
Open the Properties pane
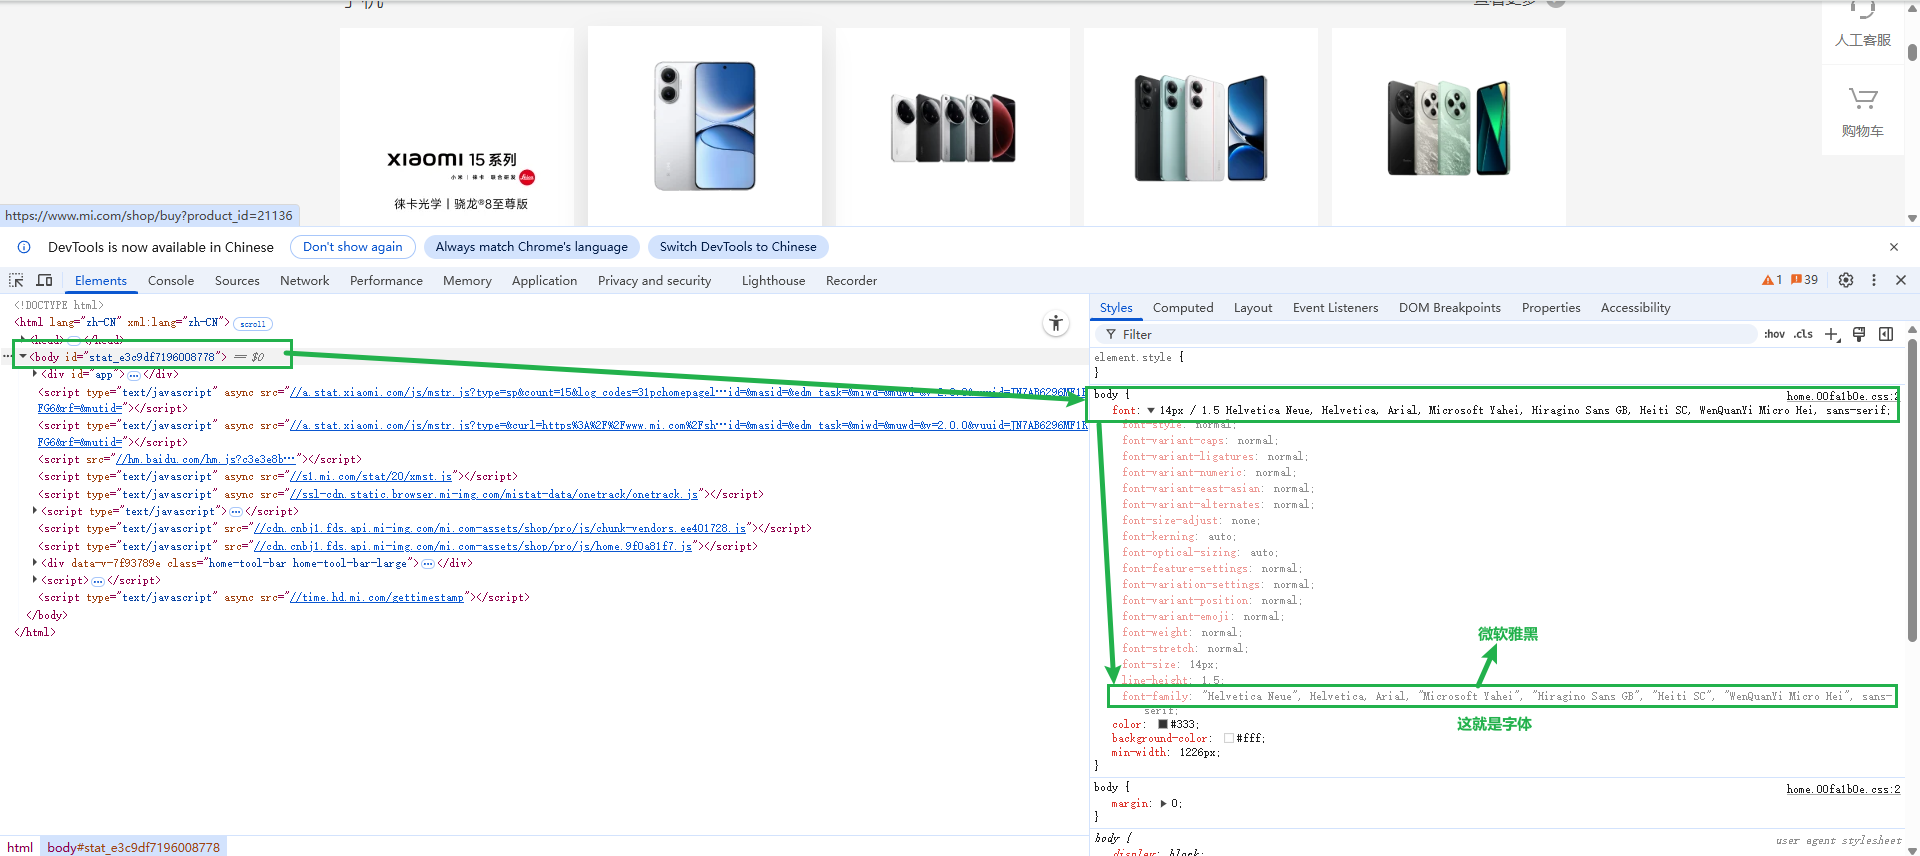click(1551, 308)
